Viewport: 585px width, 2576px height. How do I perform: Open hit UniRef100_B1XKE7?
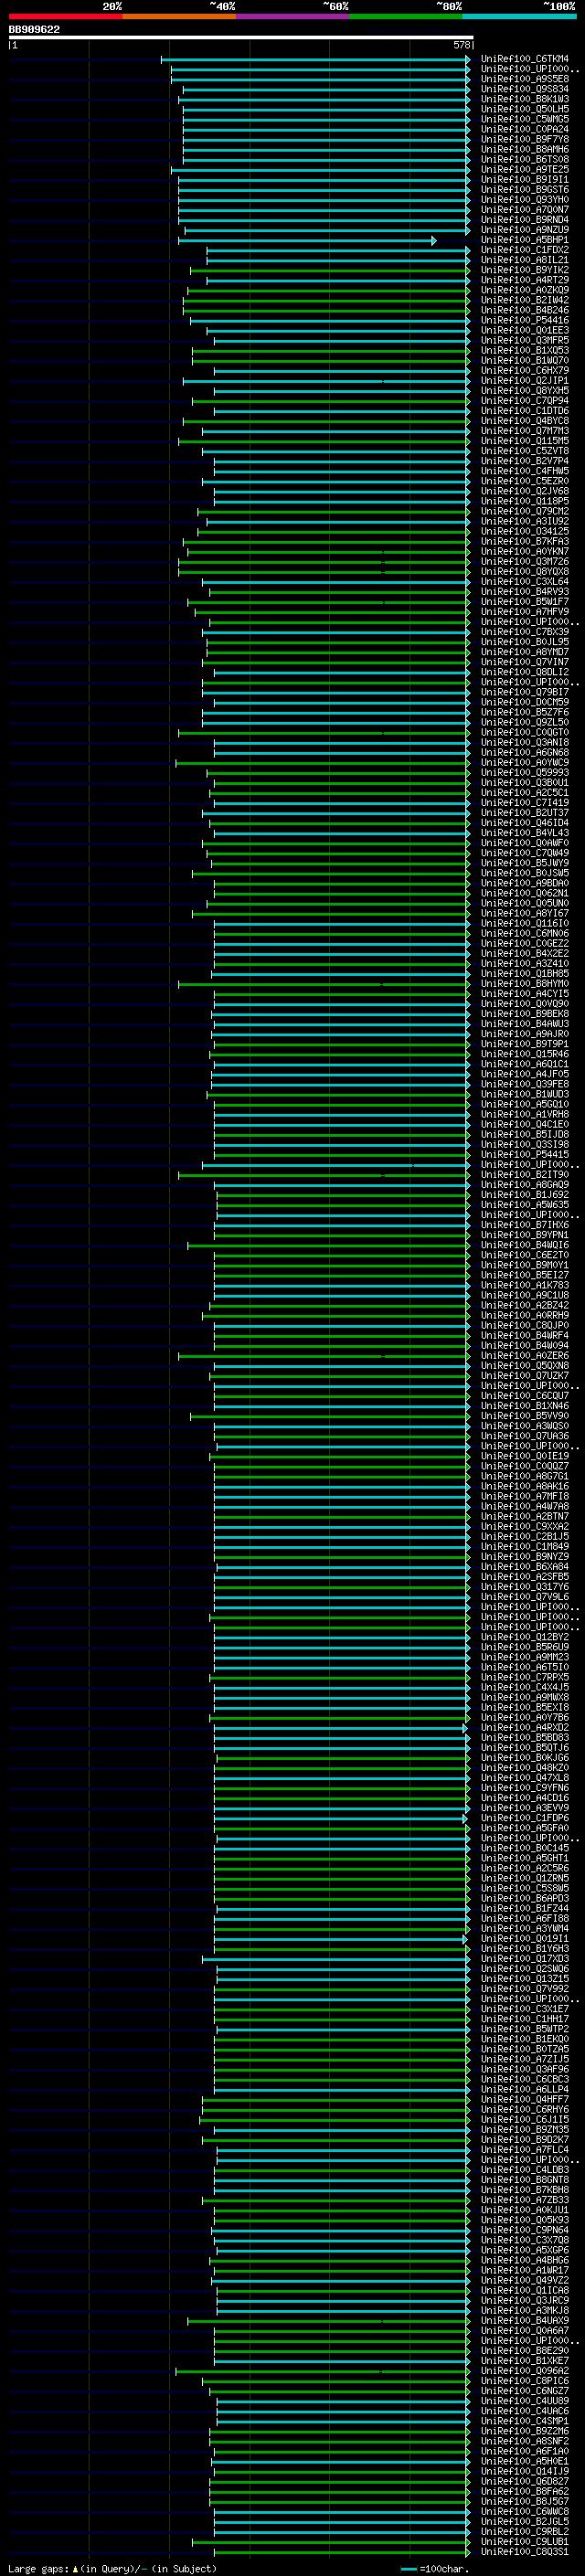tap(525, 2360)
